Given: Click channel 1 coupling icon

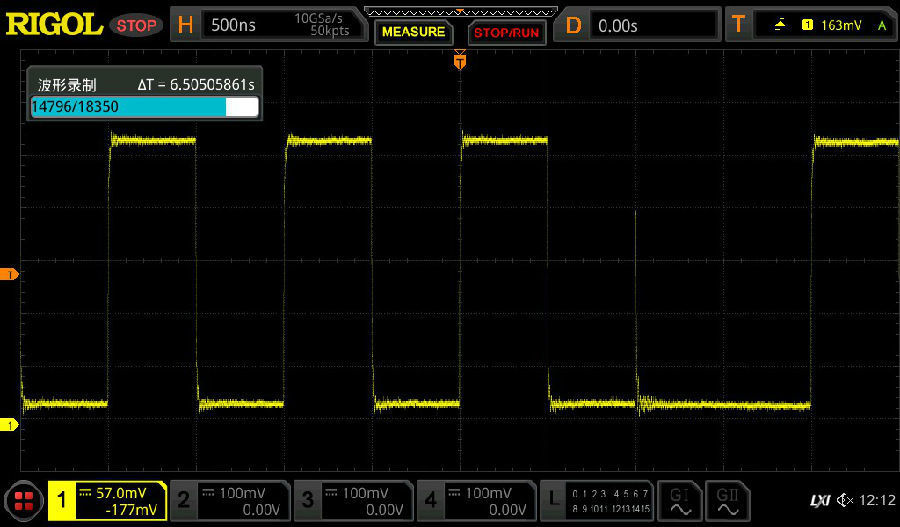Looking at the screenshot, I should point(85,493).
